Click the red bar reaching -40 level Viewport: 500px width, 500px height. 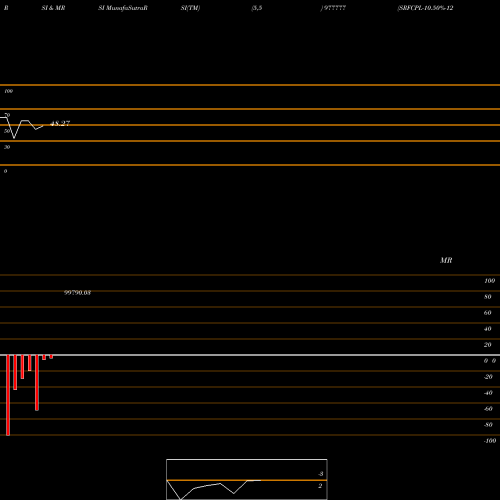(15, 372)
